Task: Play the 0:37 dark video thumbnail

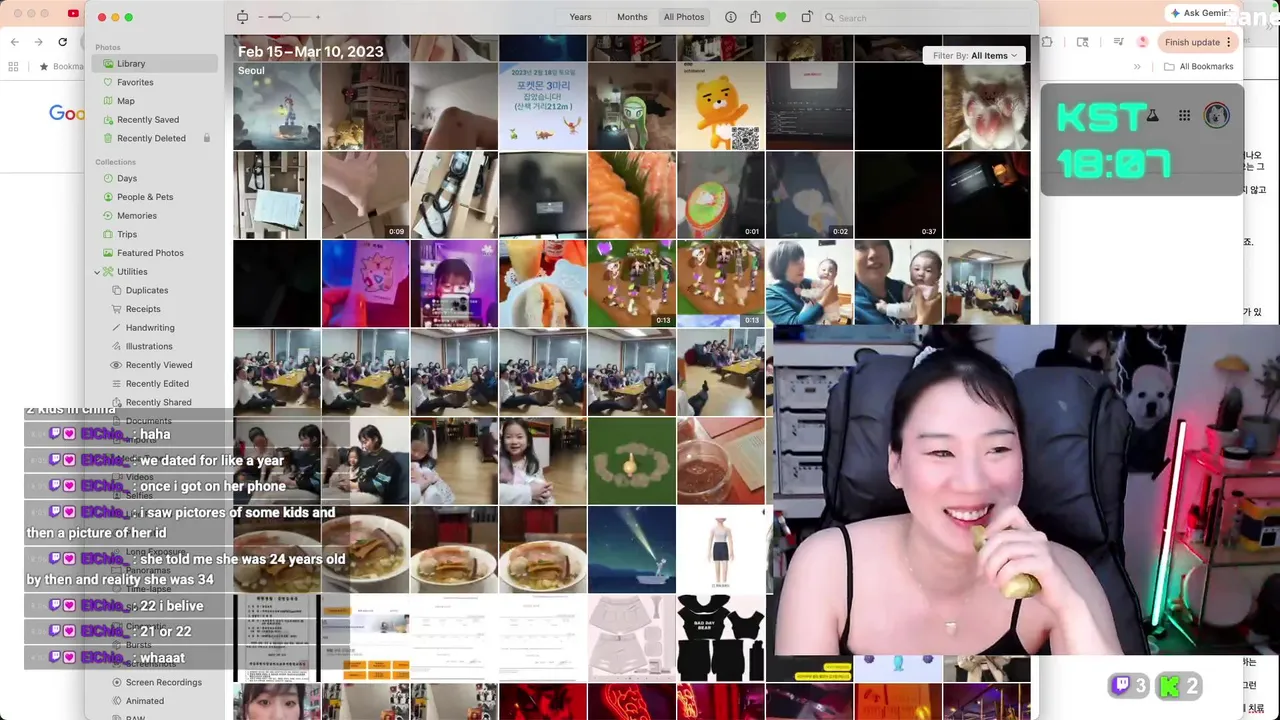Action: point(897,195)
